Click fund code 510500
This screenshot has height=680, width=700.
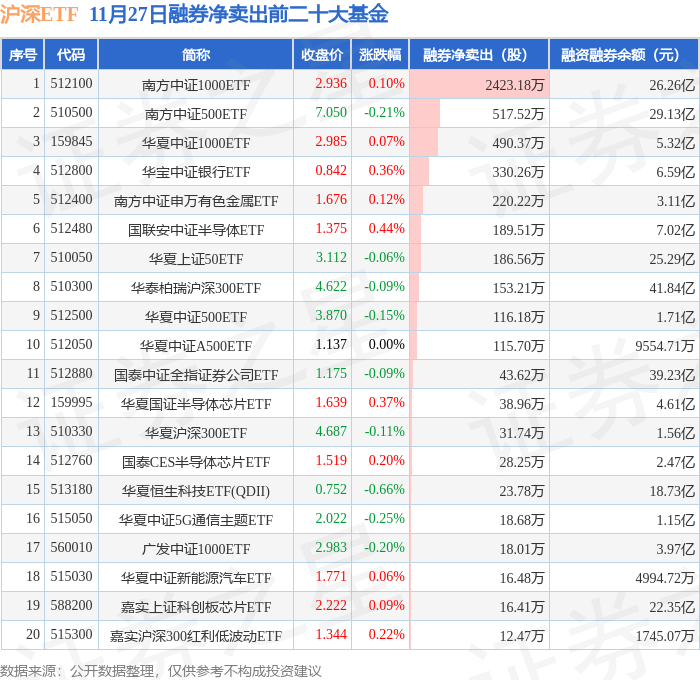[x=71, y=112]
